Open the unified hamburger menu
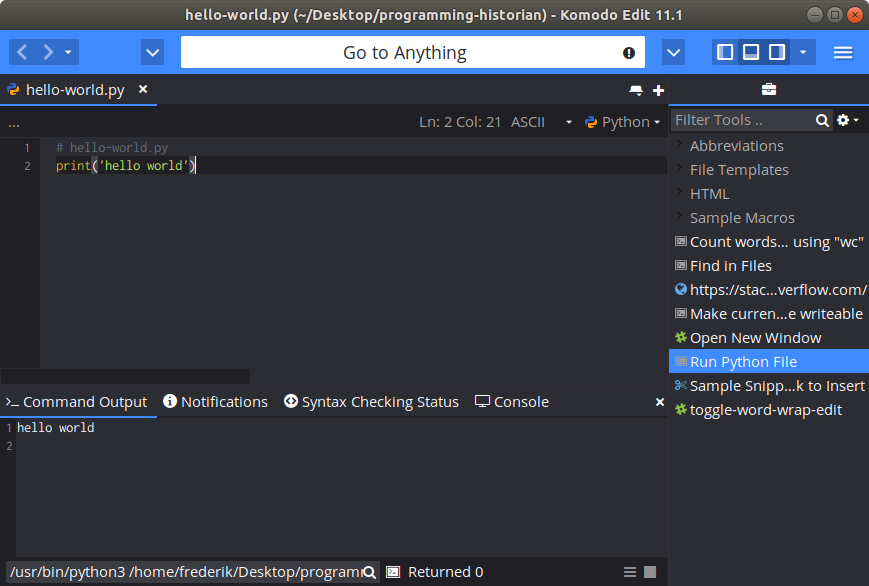Screen dimensions: 869x586 843,52
